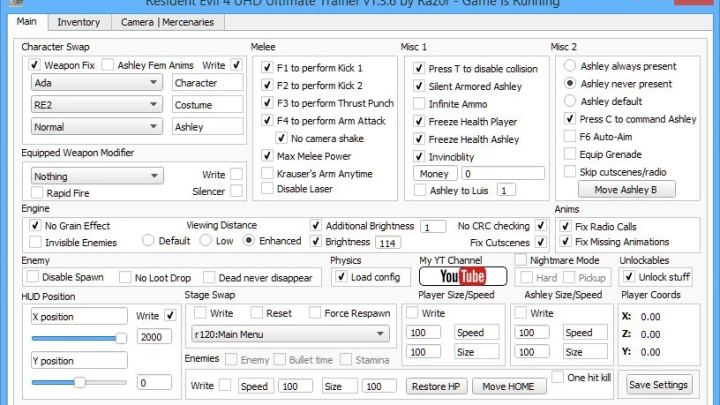Toggle Nightmare Mode checkbox
Screen dimensions: 720x405
pyautogui.click(x=520, y=260)
